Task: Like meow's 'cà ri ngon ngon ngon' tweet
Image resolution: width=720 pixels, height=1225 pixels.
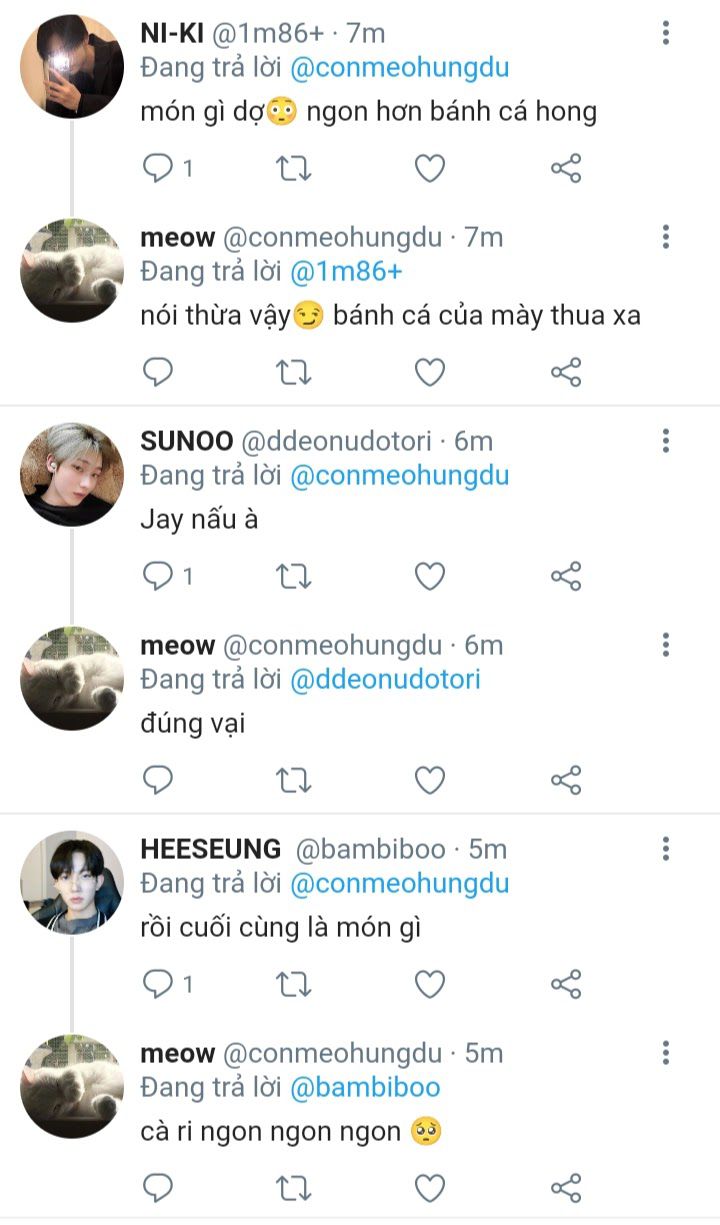Action: click(x=430, y=1188)
